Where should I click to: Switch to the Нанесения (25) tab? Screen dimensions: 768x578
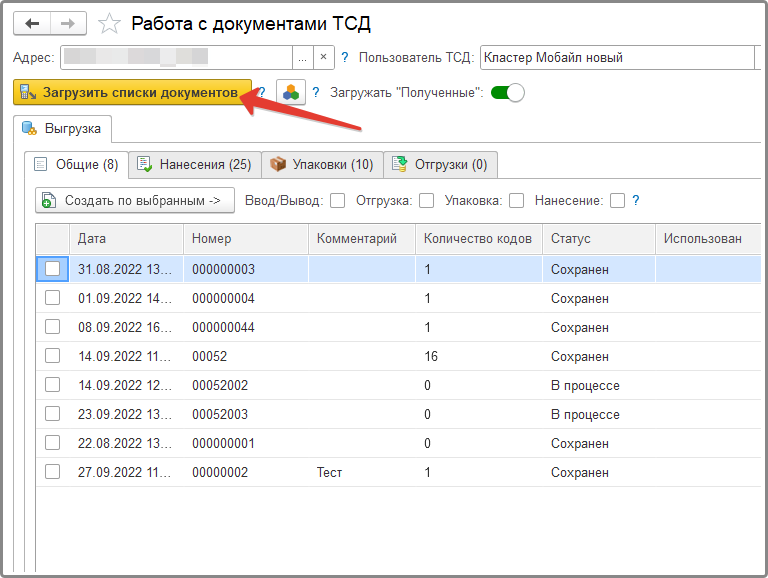pos(195,165)
